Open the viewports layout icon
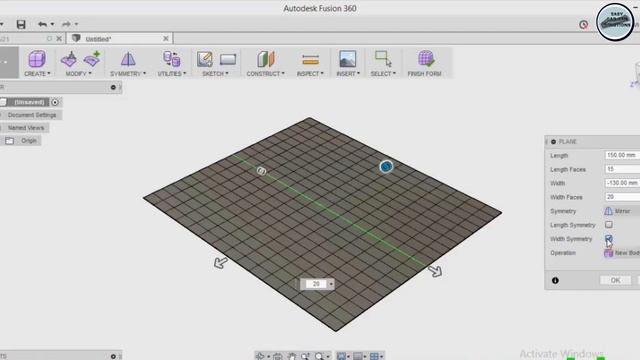Image resolution: width=640 pixels, height=360 pixels. coord(374,356)
